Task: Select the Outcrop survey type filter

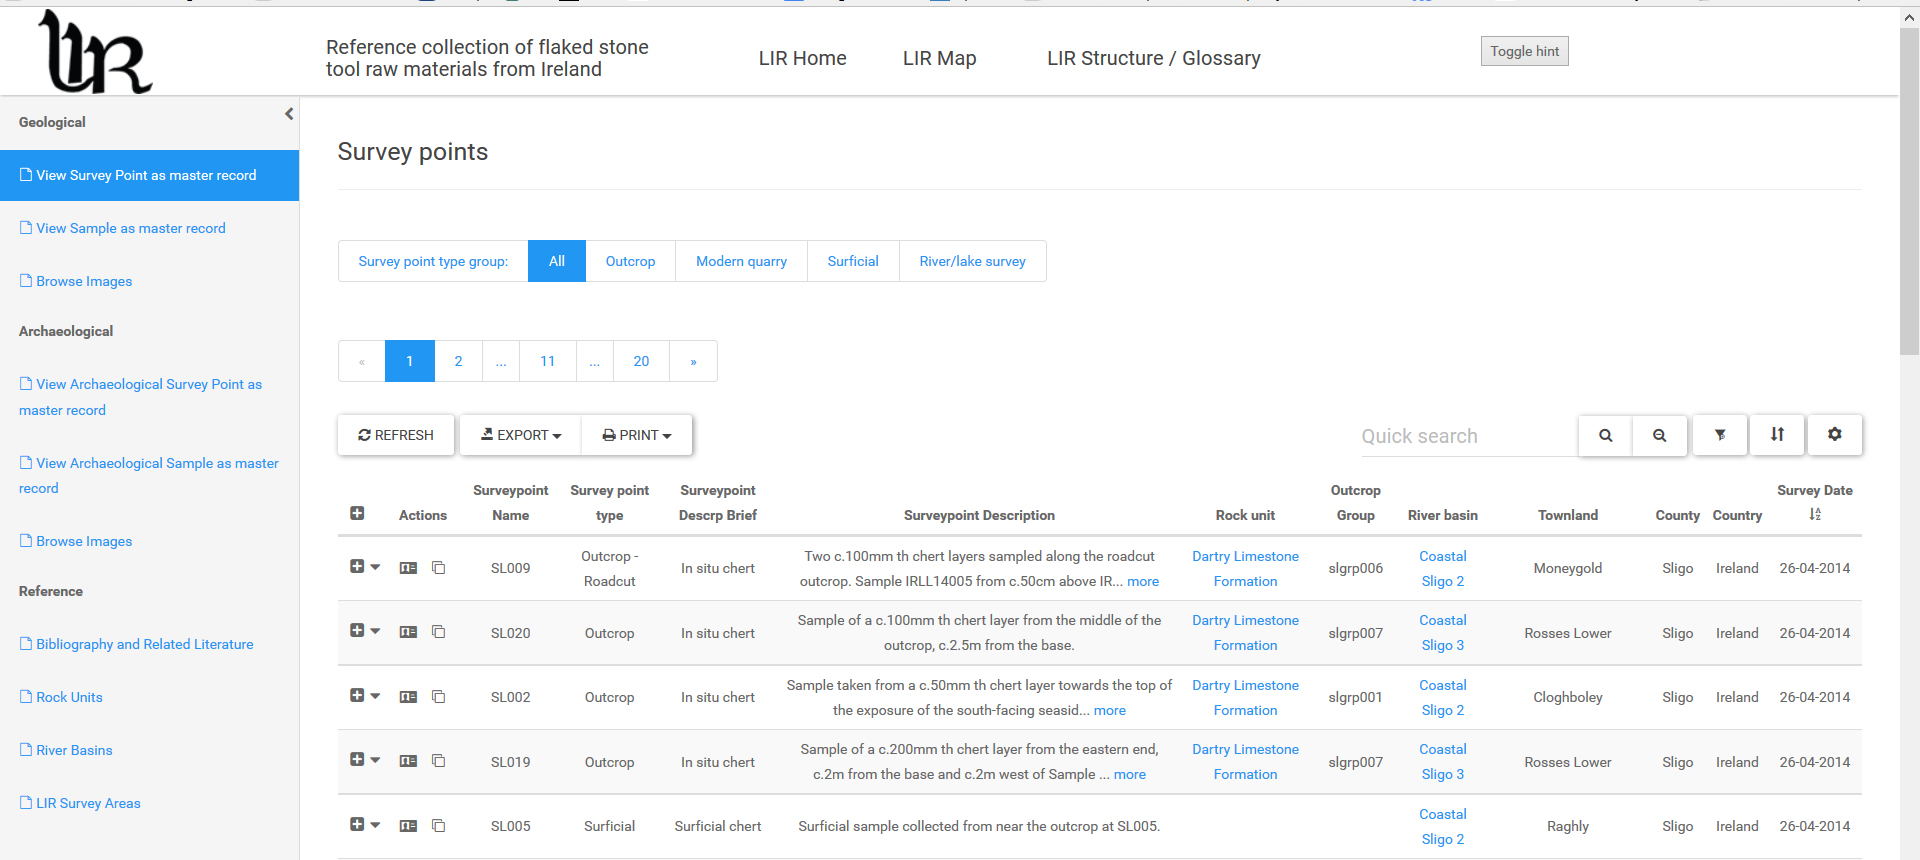Action: (630, 261)
